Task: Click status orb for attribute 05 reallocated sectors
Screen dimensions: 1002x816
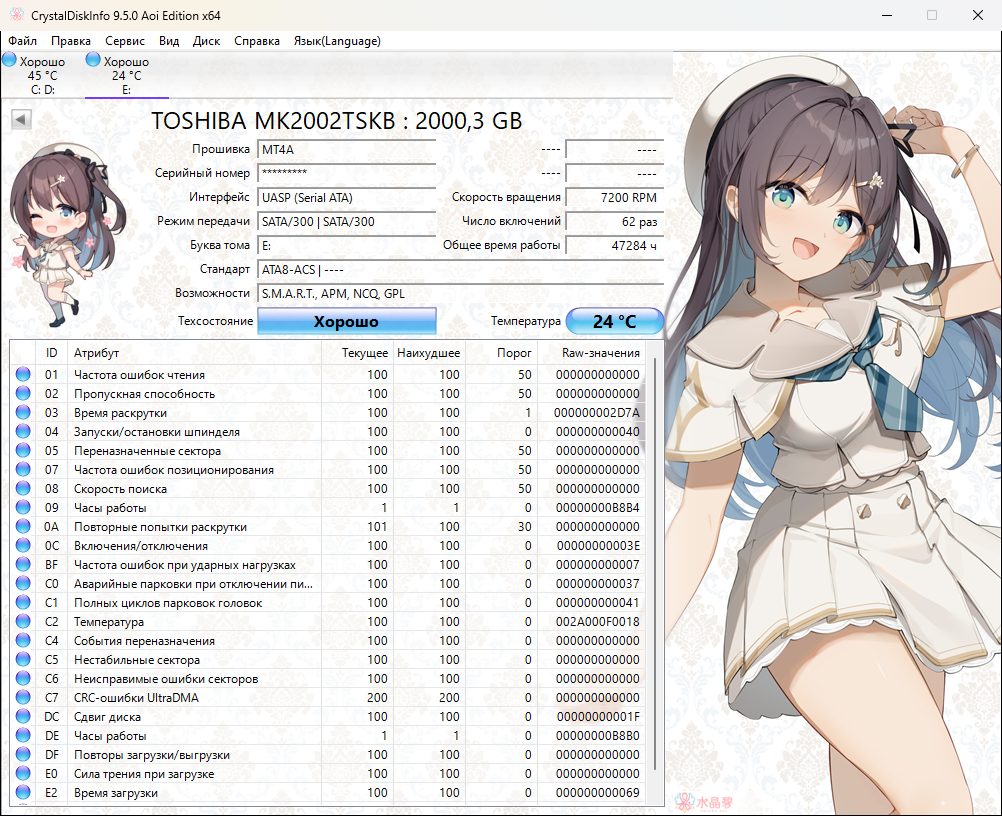Action: click(x=23, y=451)
